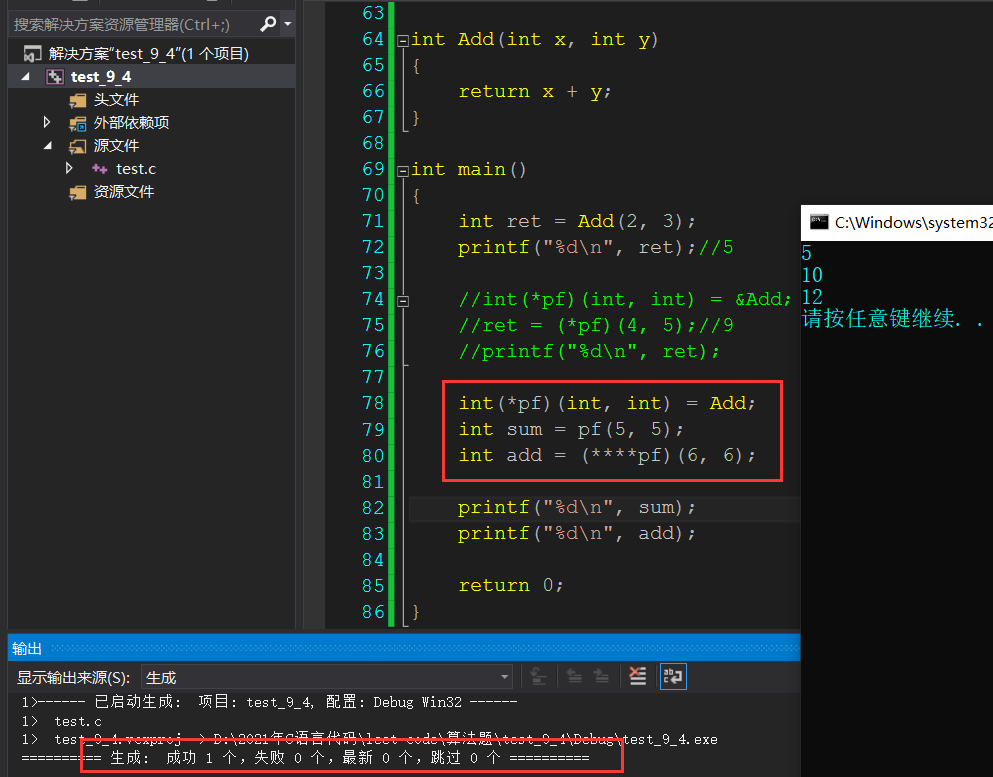Viewport: 993px width, 777px height.
Task: Click code line "return 0;"
Action: tap(510, 585)
